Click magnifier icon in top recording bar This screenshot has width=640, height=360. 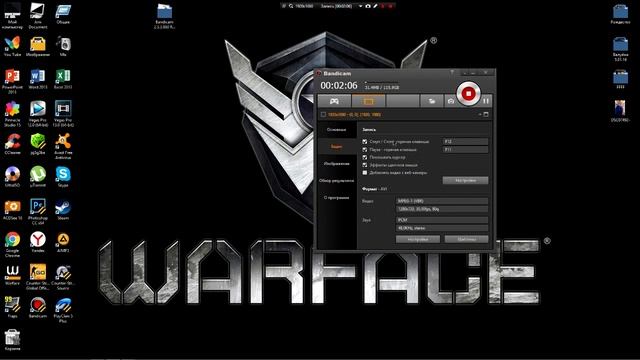pyautogui.click(x=291, y=6)
